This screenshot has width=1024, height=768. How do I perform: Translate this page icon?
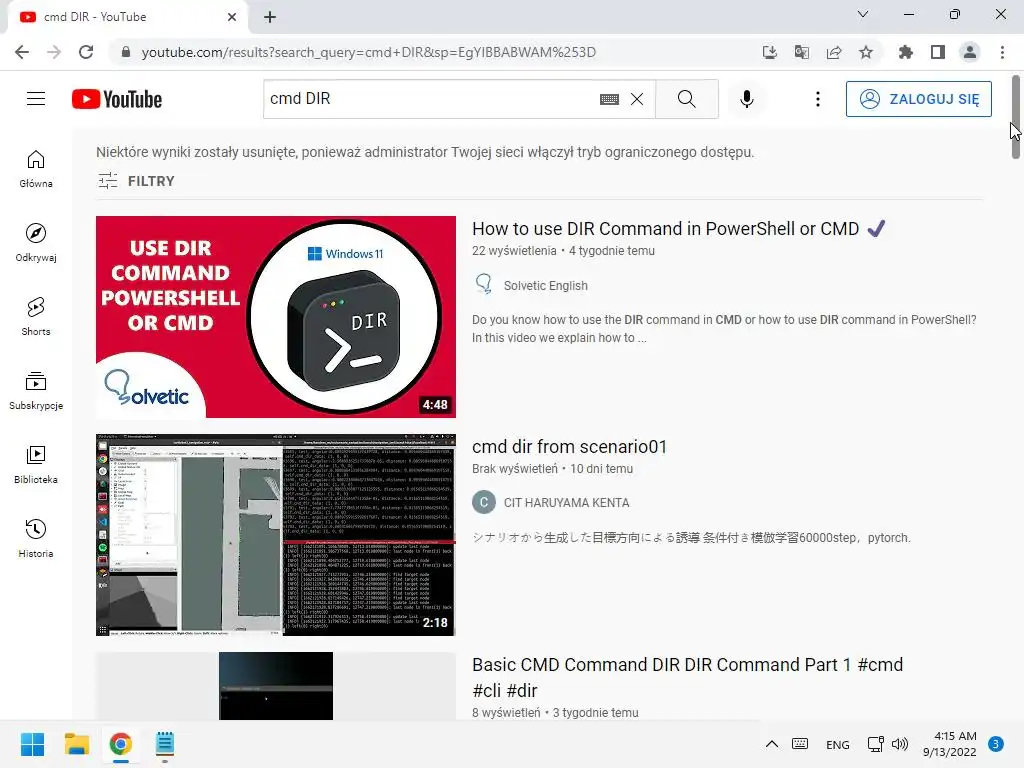(x=802, y=52)
